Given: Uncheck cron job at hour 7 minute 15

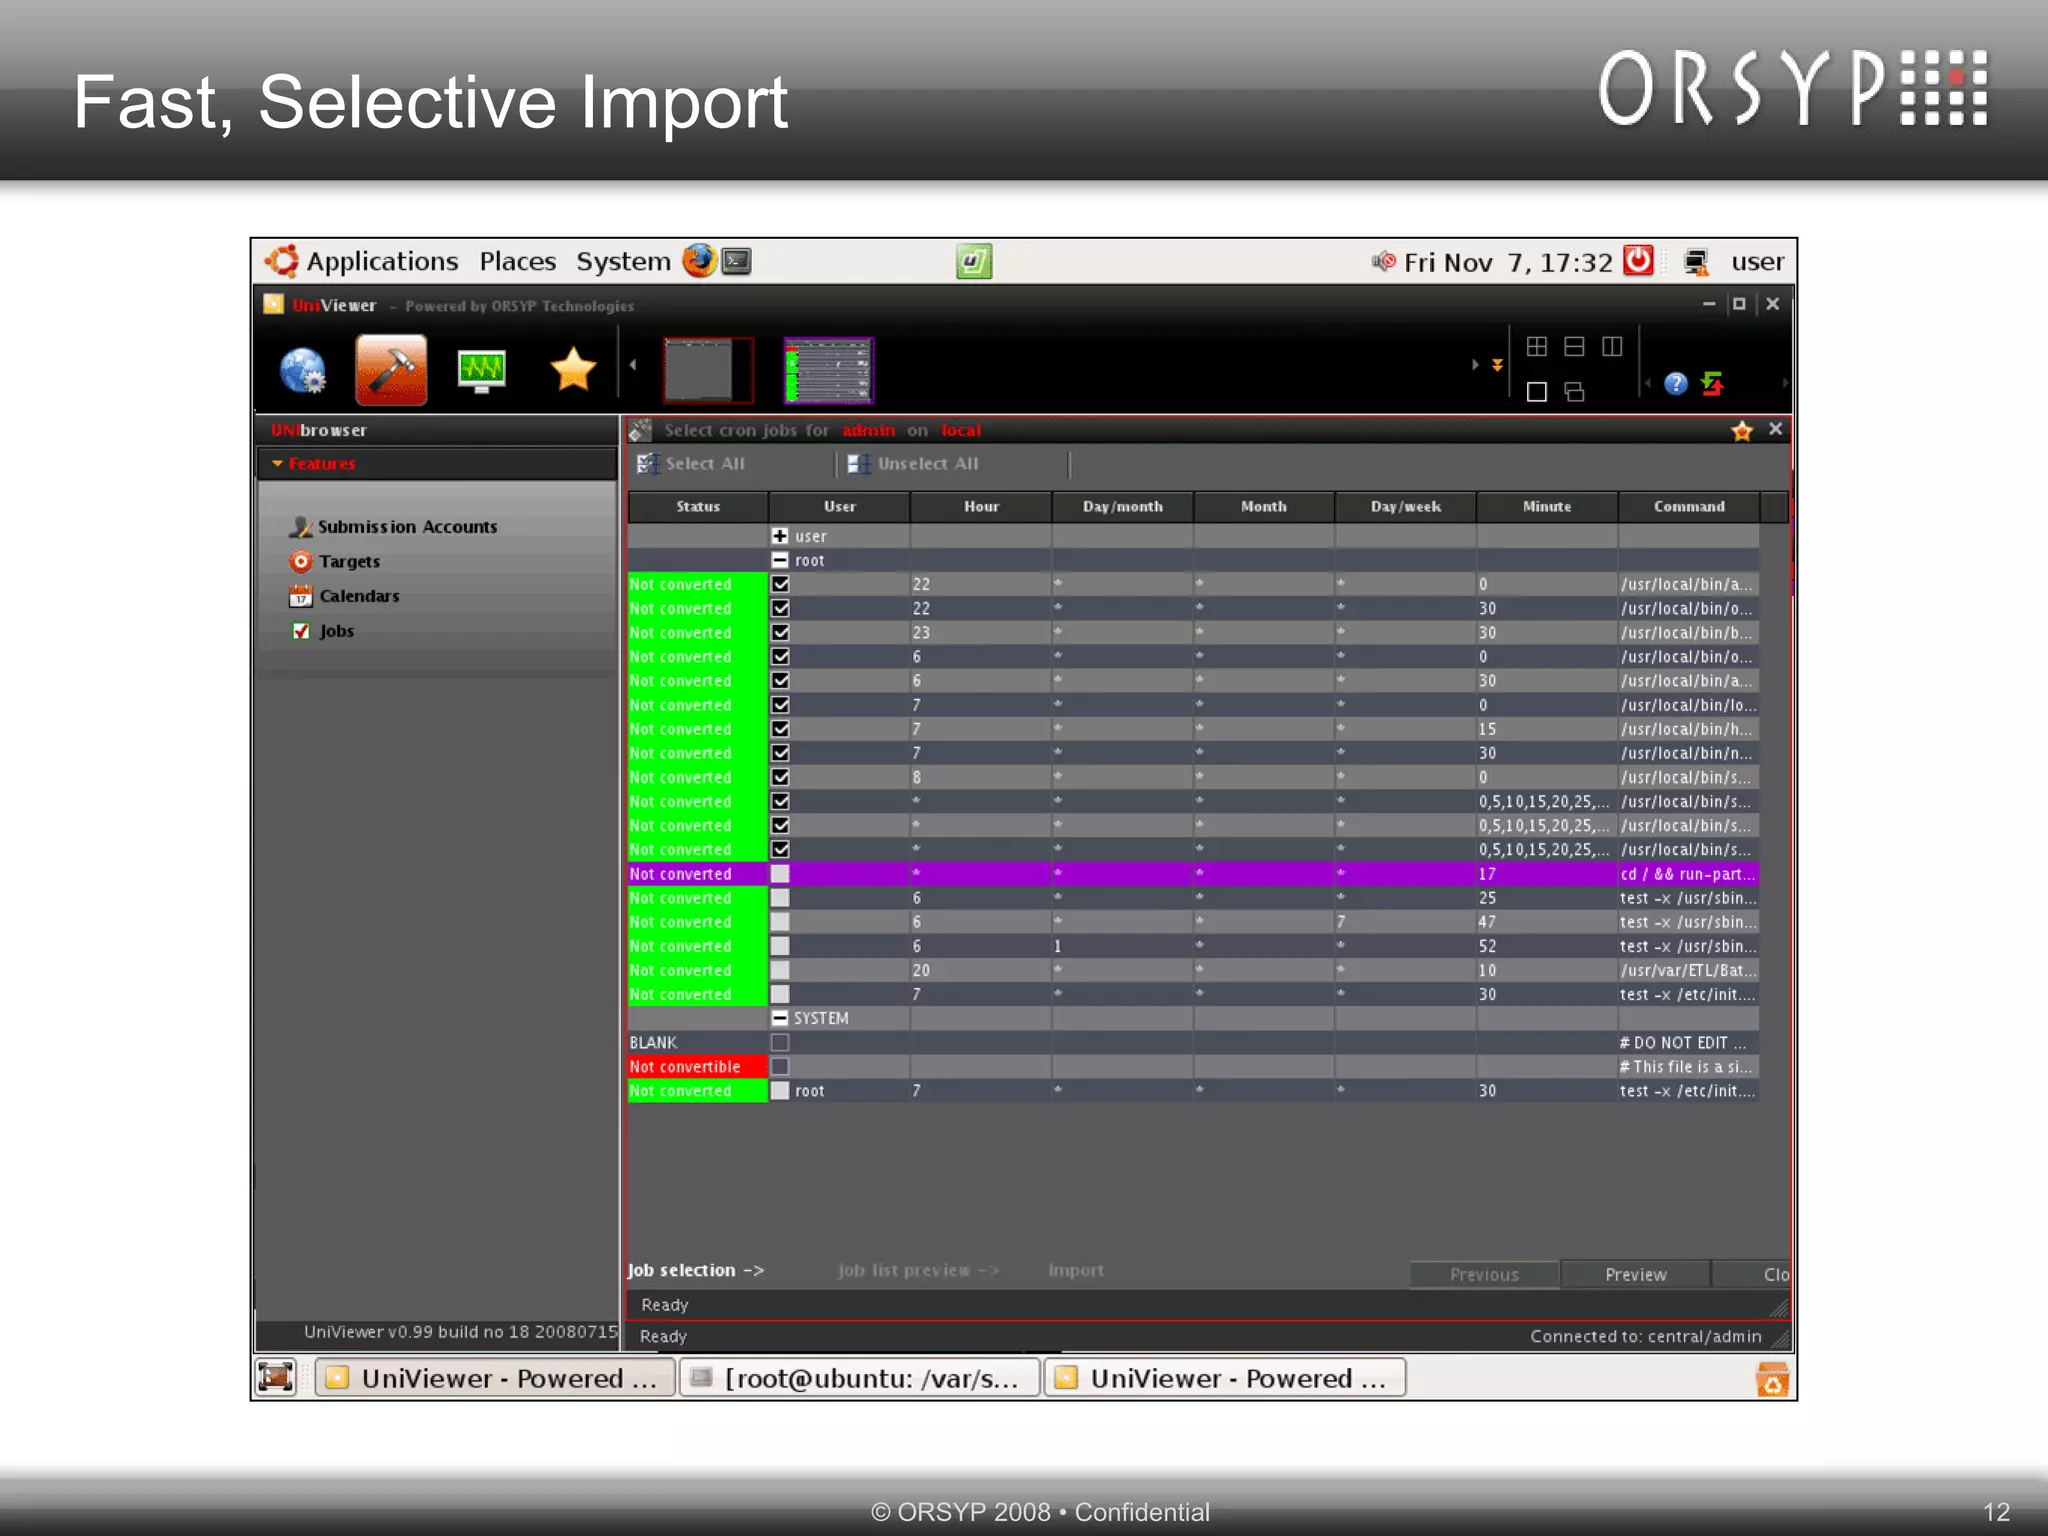Looking at the screenshot, I should 781,729.
